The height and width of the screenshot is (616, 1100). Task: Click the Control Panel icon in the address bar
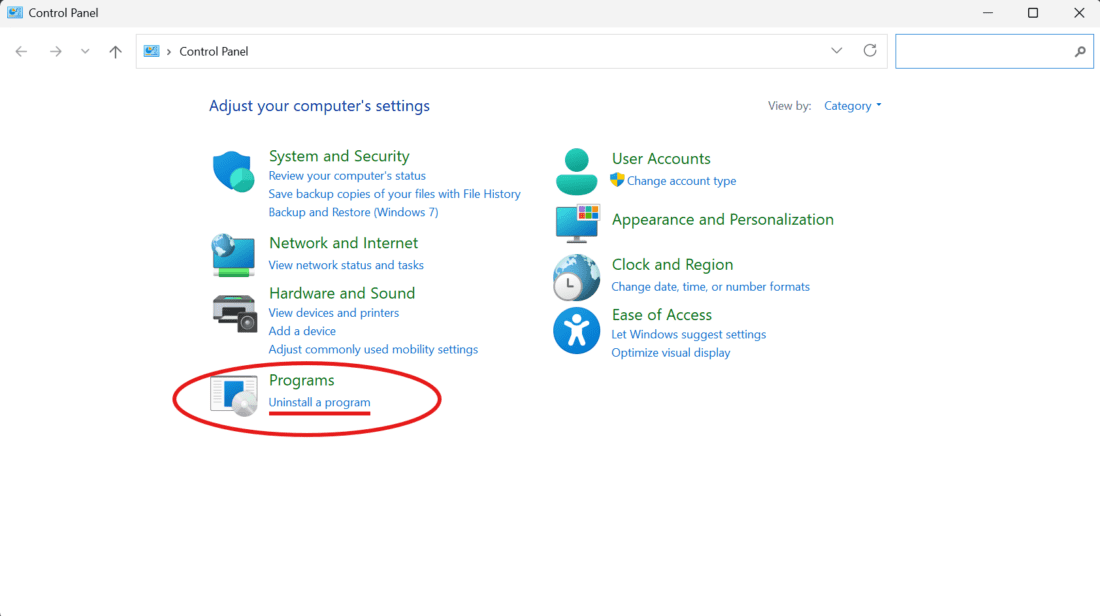coord(152,51)
